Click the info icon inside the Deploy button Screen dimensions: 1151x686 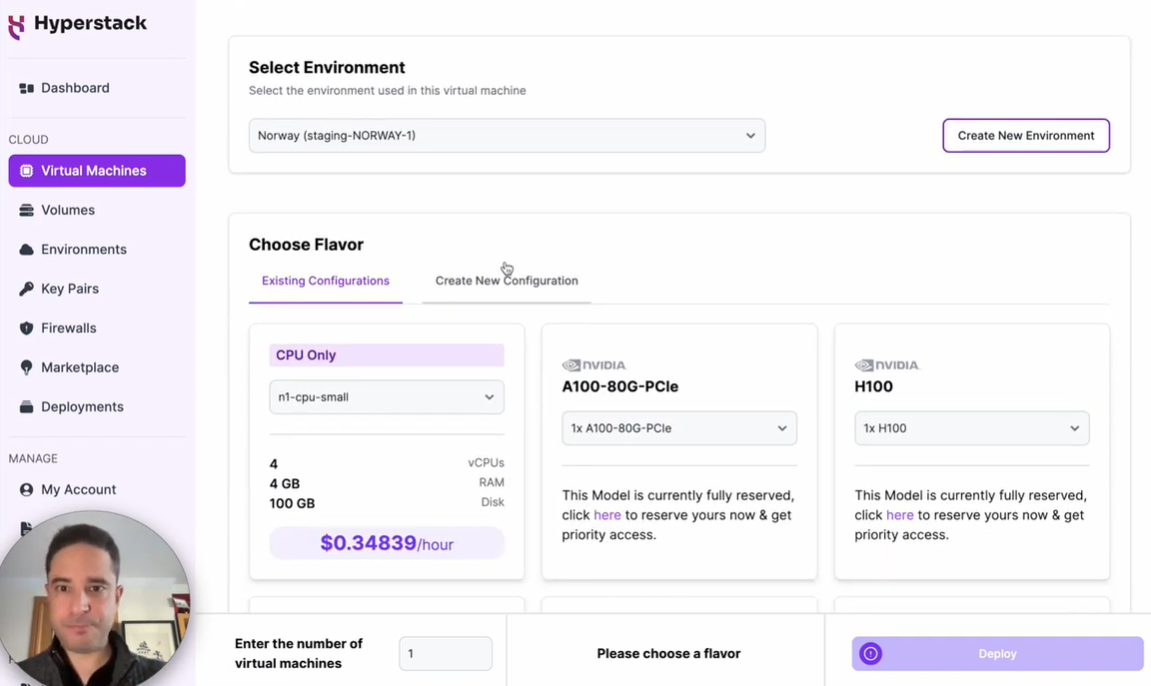(870, 653)
